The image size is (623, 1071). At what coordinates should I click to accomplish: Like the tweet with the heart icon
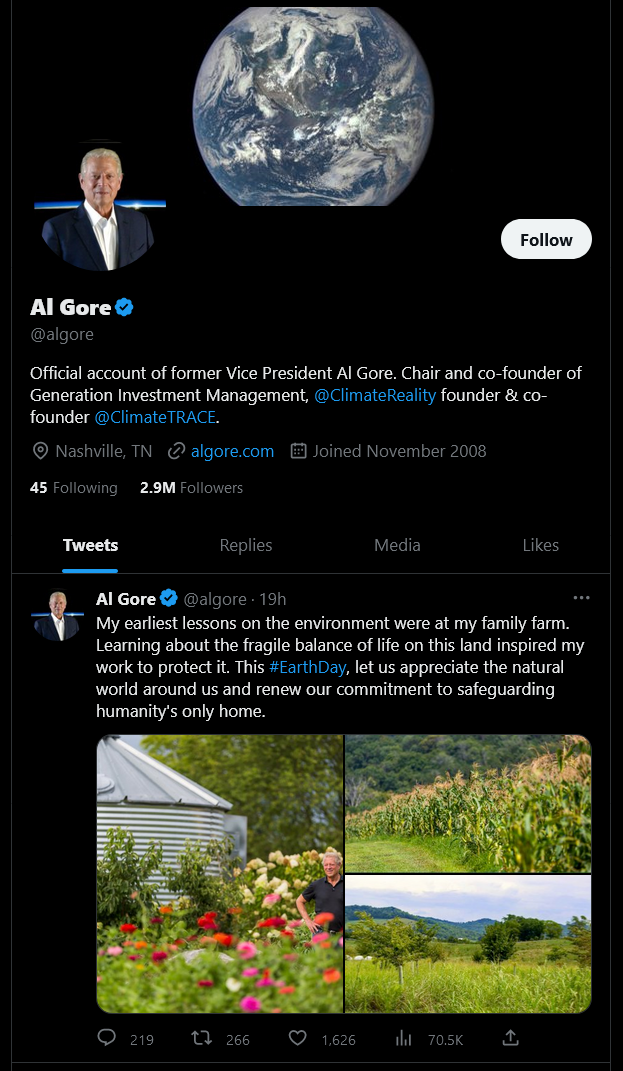point(297,1039)
